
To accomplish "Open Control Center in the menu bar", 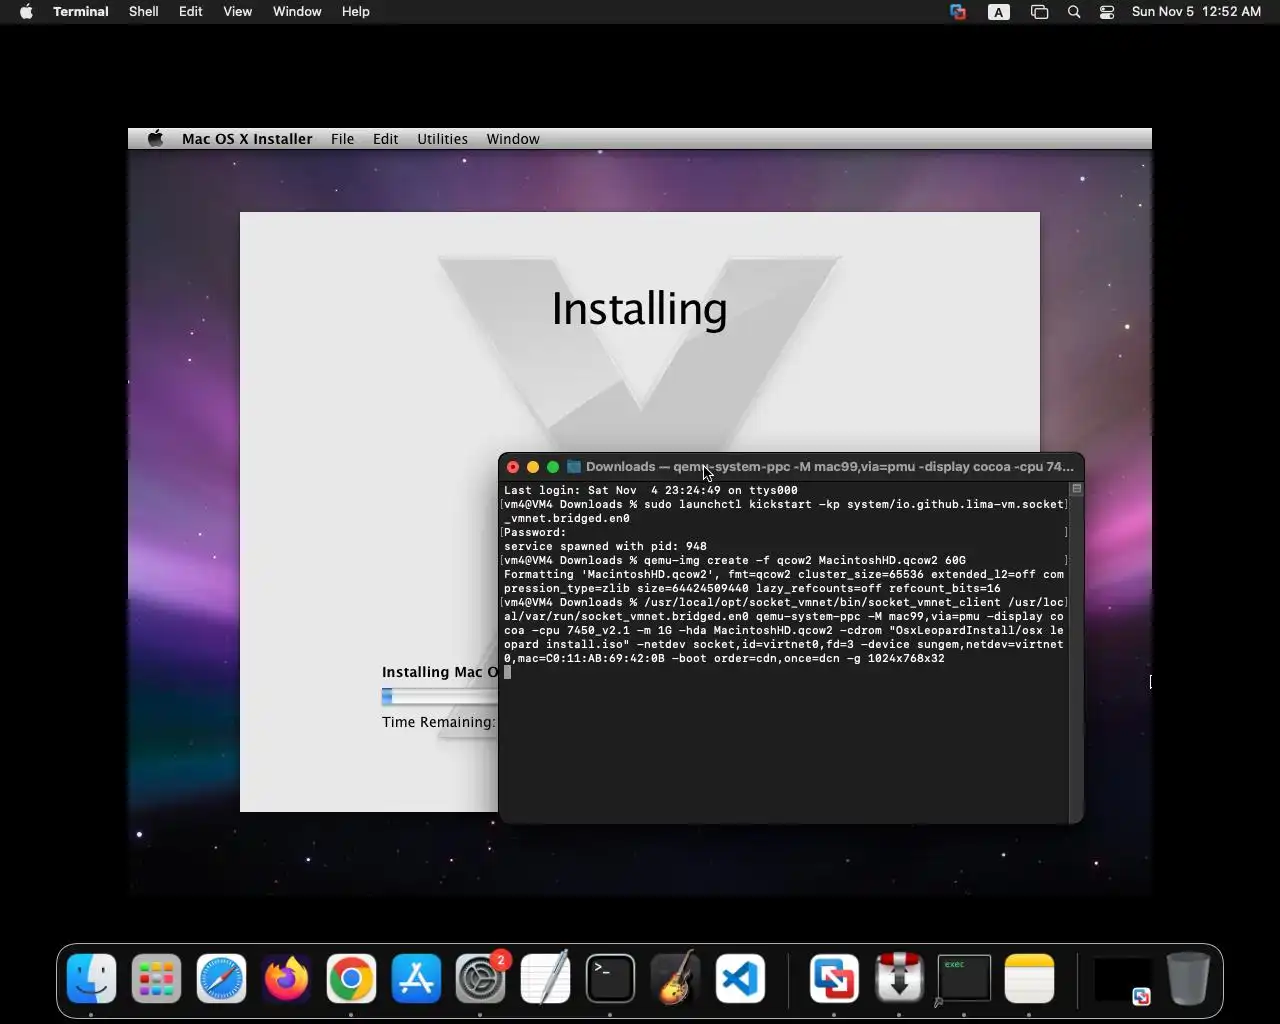I will pos(1107,12).
